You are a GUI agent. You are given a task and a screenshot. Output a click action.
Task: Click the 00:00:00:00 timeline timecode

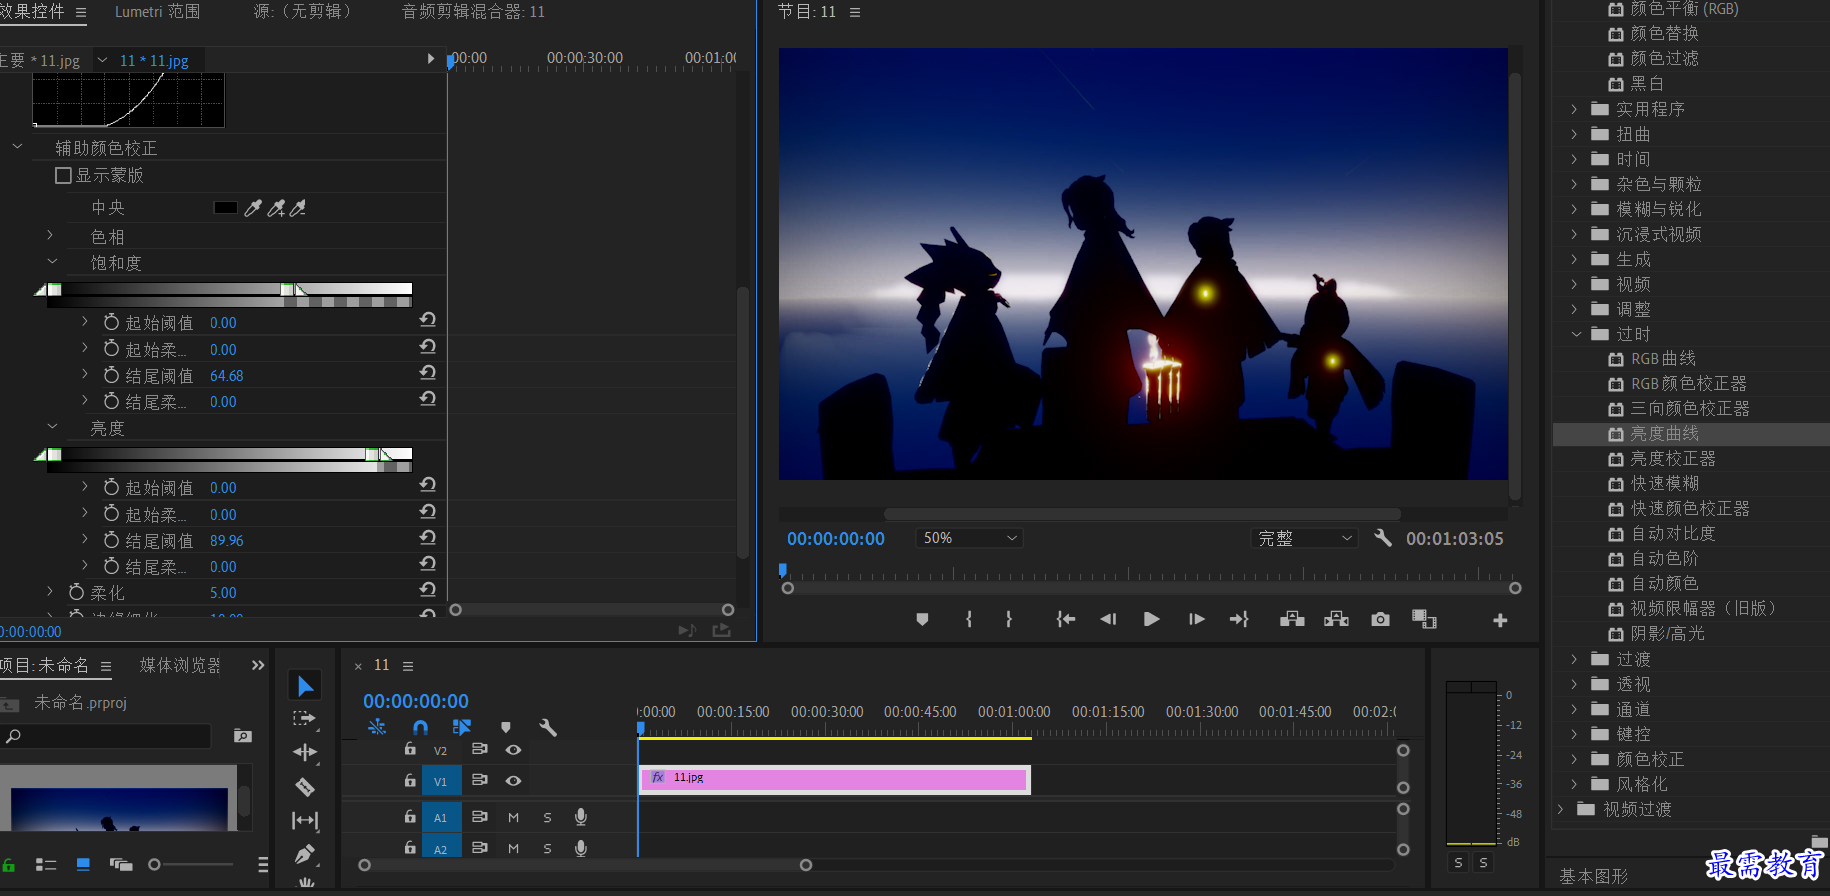[x=416, y=701]
